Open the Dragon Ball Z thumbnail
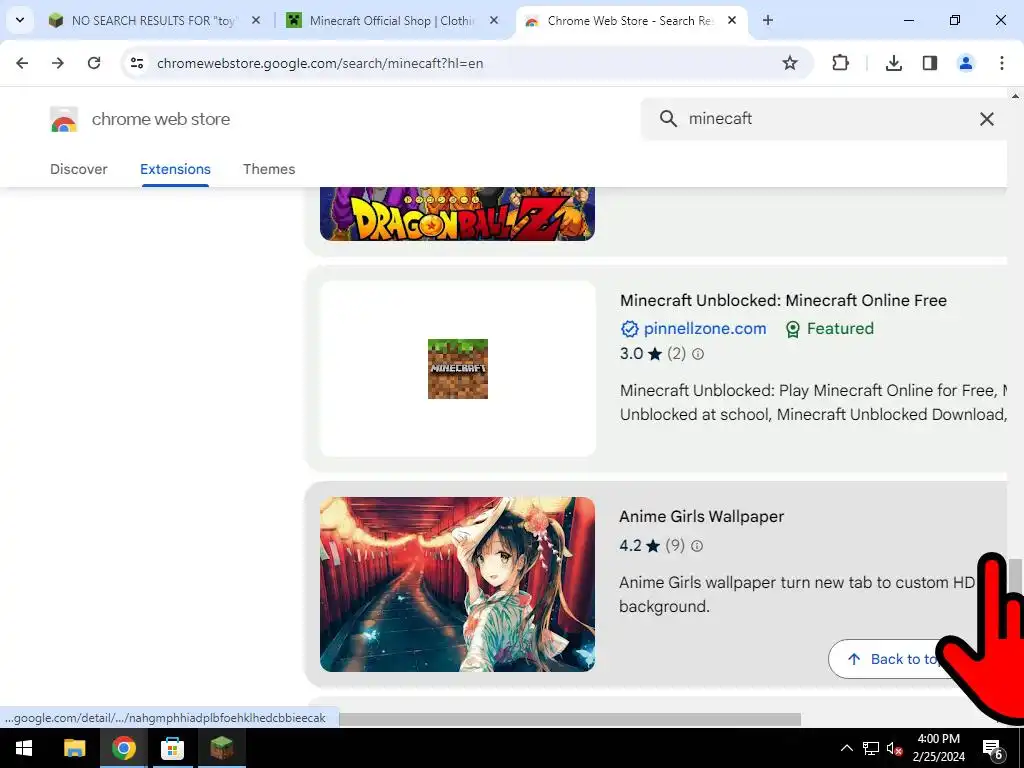This screenshot has width=1024, height=768. (x=457, y=214)
